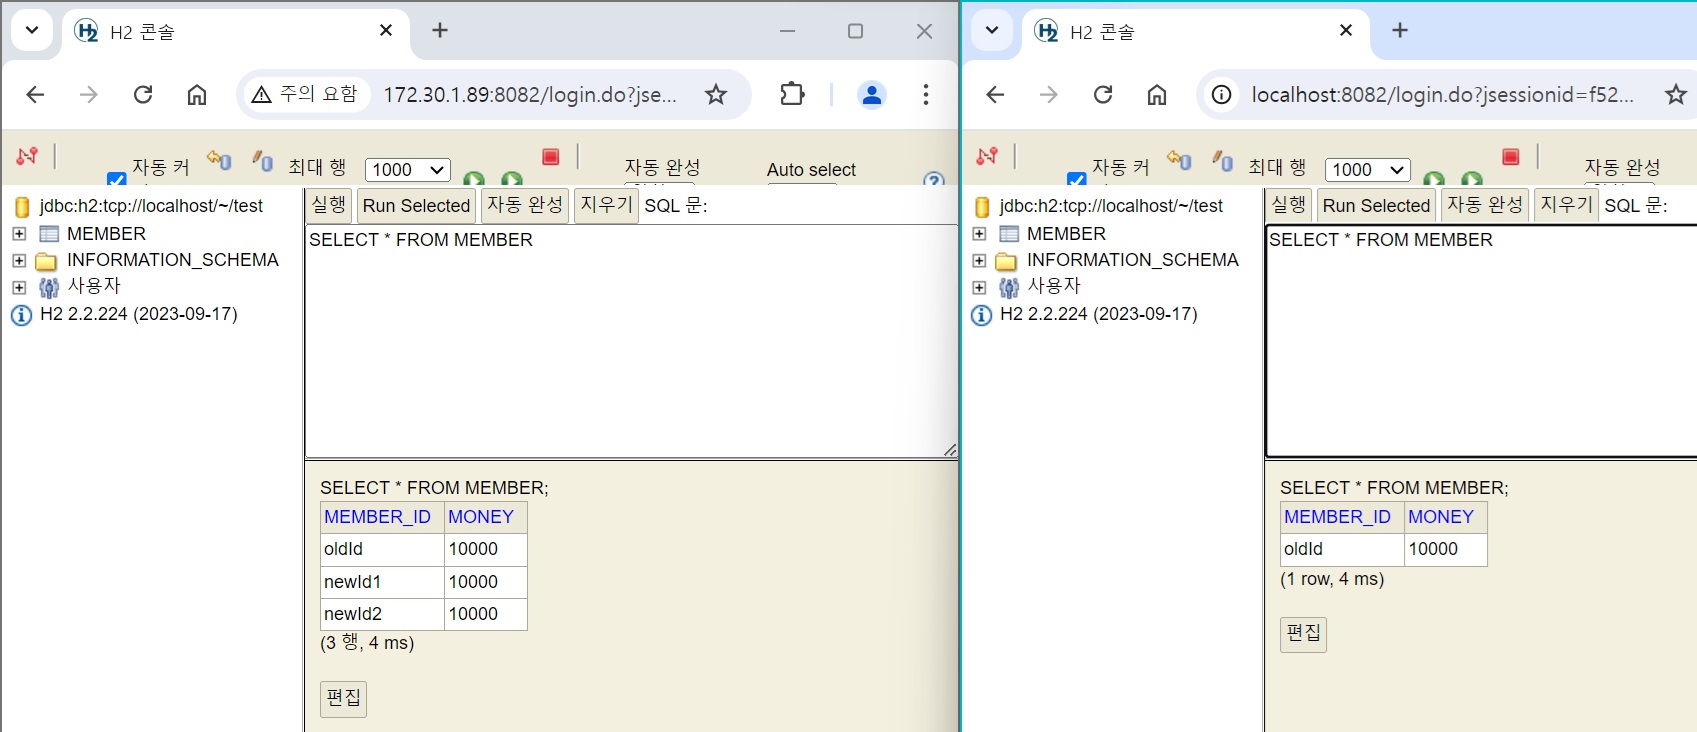Screen dimensions: 1697x732
Task: Click the rollback icon in the localhost window
Action: pos(1179,159)
